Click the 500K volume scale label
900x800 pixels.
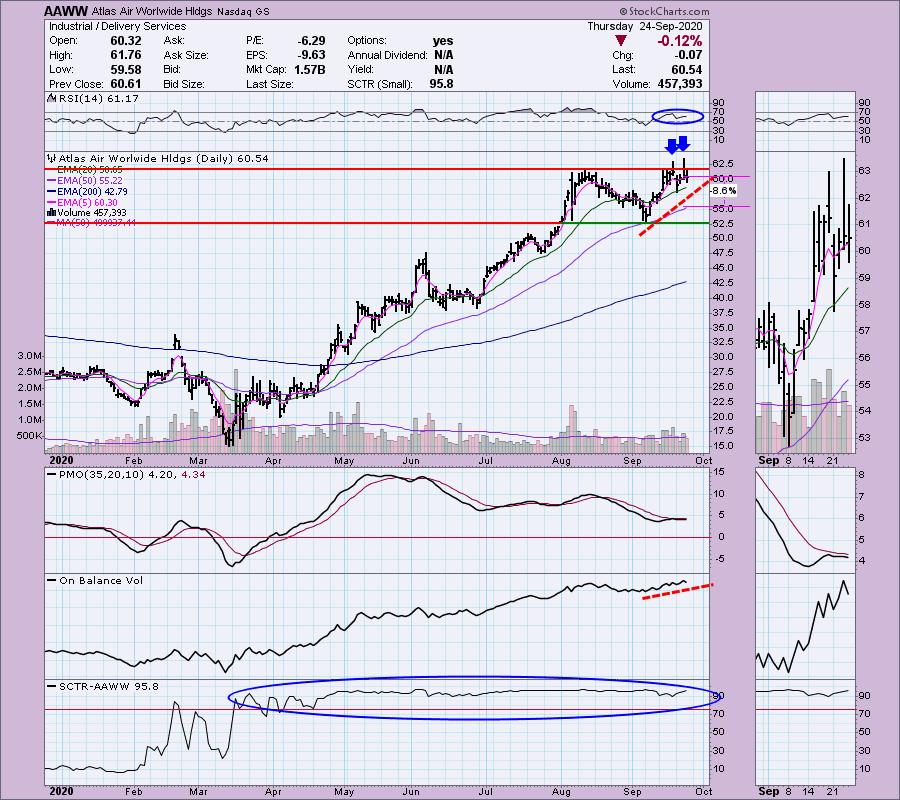click(x=30, y=436)
